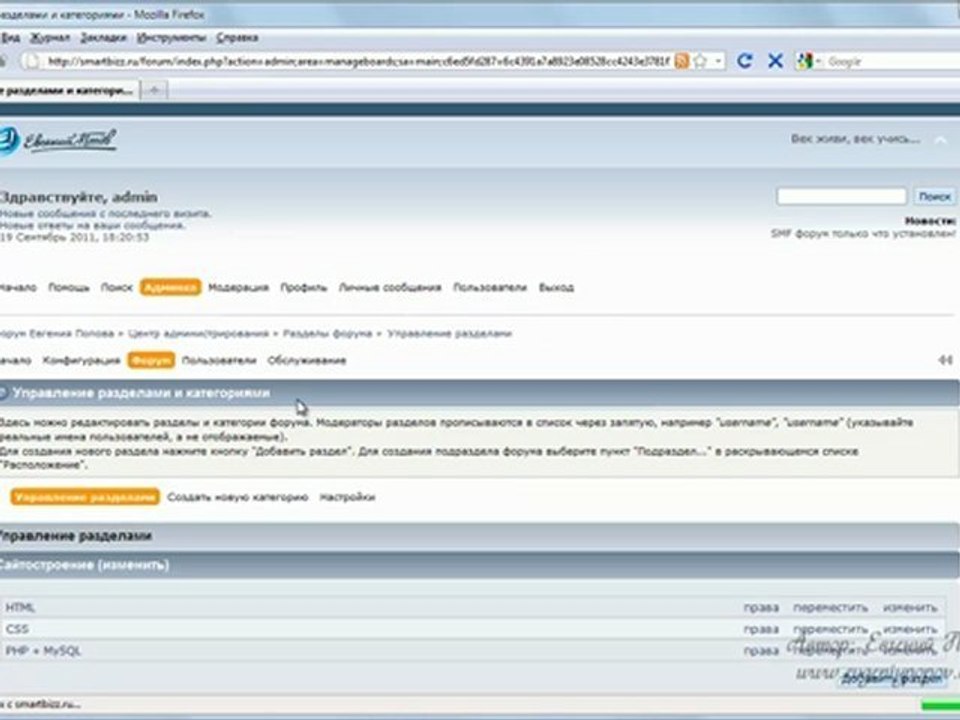This screenshot has width=960, height=720.
Task: Go to Помощь in main menu
Action: [69, 287]
